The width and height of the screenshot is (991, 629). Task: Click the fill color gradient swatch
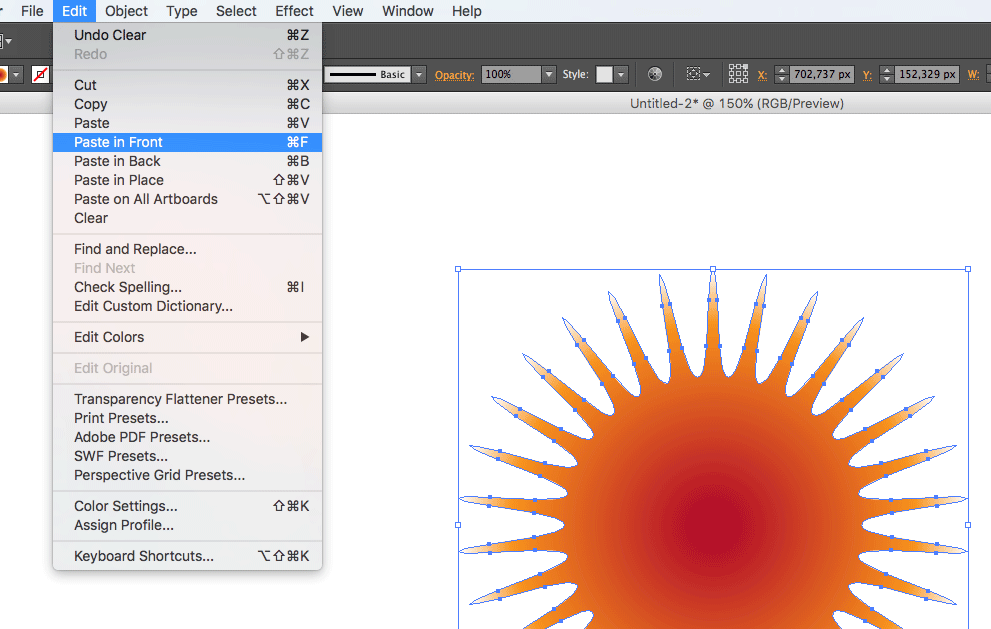coord(4,75)
